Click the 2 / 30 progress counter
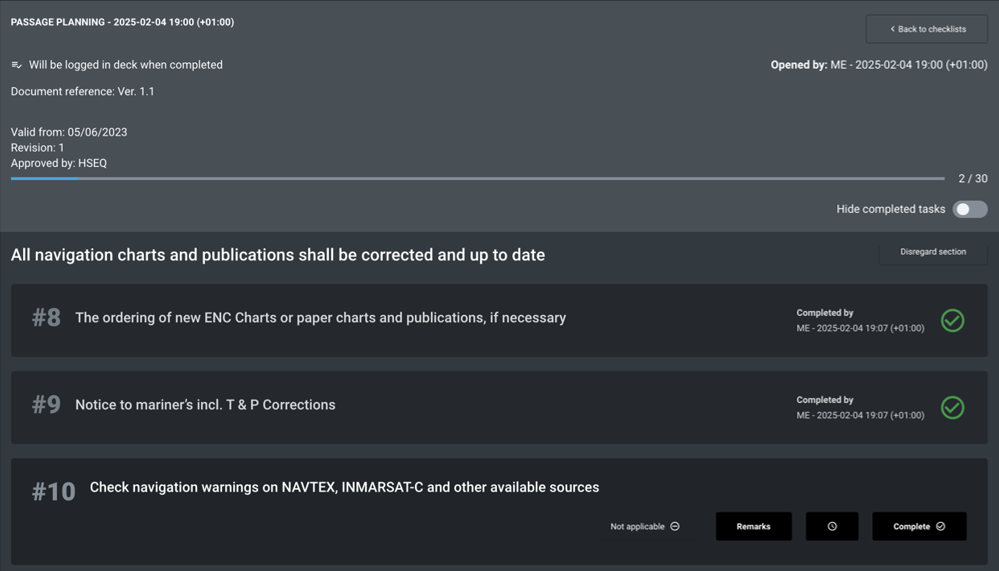The width and height of the screenshot is (999, 571). click(x=972, y=179)
